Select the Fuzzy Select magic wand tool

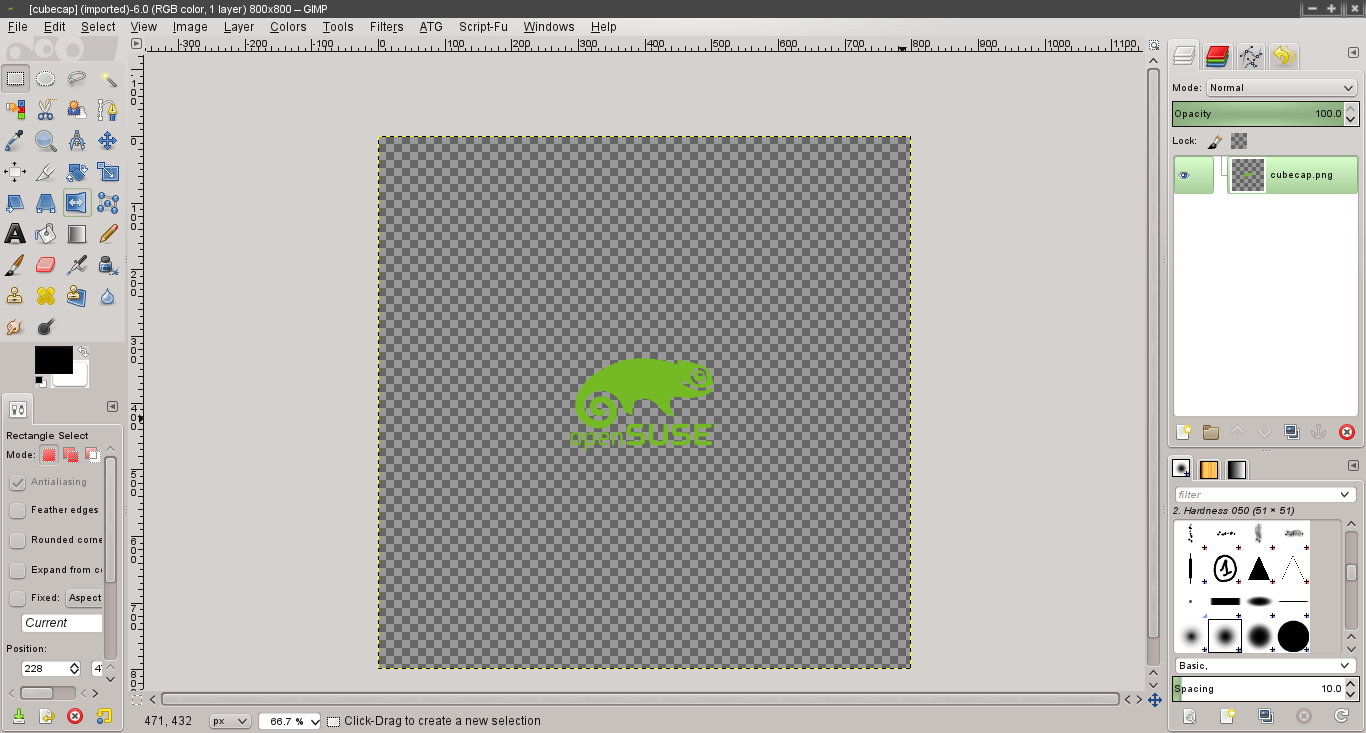point(108,79)
